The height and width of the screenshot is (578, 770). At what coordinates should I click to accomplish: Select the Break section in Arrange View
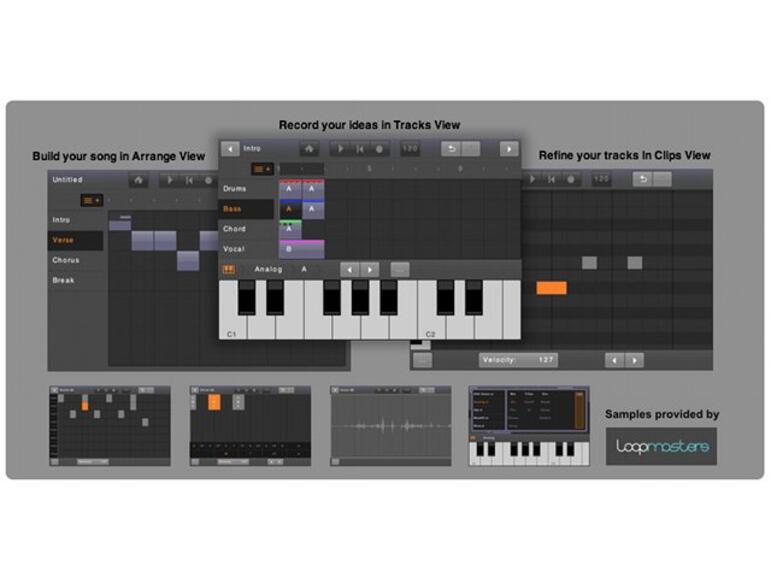pos(76,280)
